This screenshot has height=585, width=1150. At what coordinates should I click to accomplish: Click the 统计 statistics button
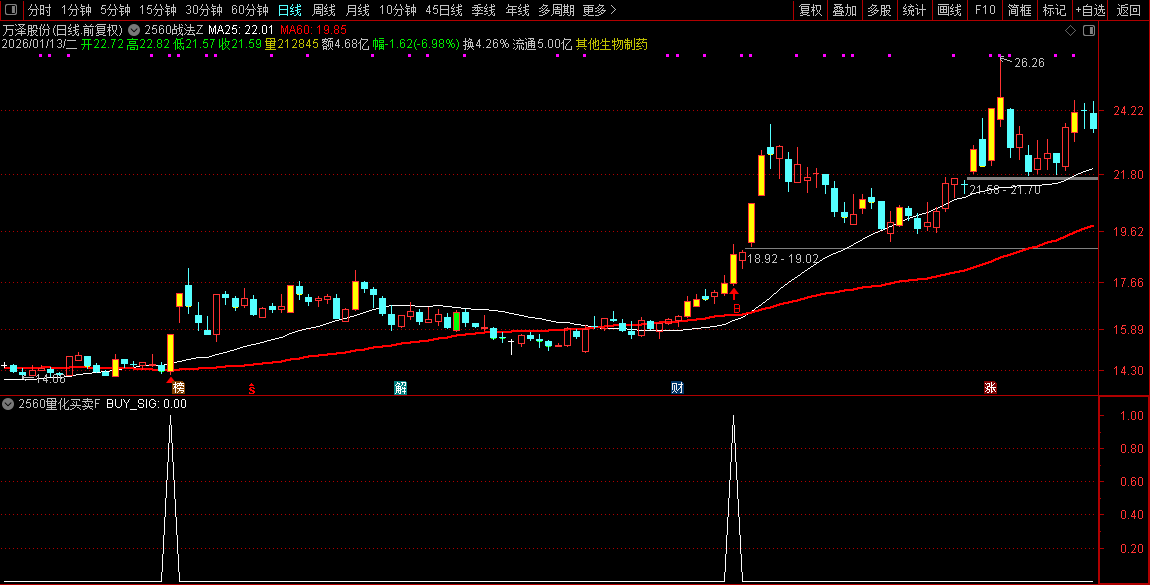[x=914, y=10]
